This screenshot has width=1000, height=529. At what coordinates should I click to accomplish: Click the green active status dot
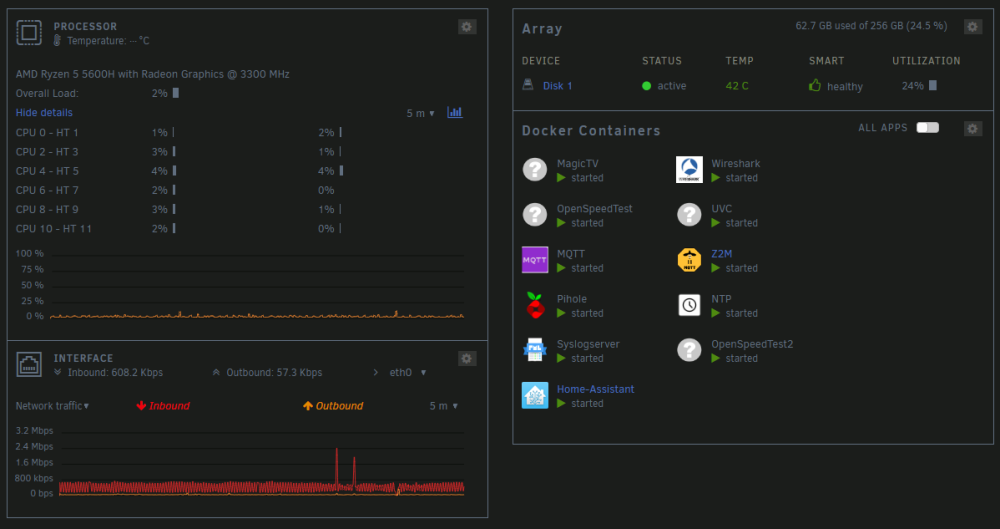647,86
